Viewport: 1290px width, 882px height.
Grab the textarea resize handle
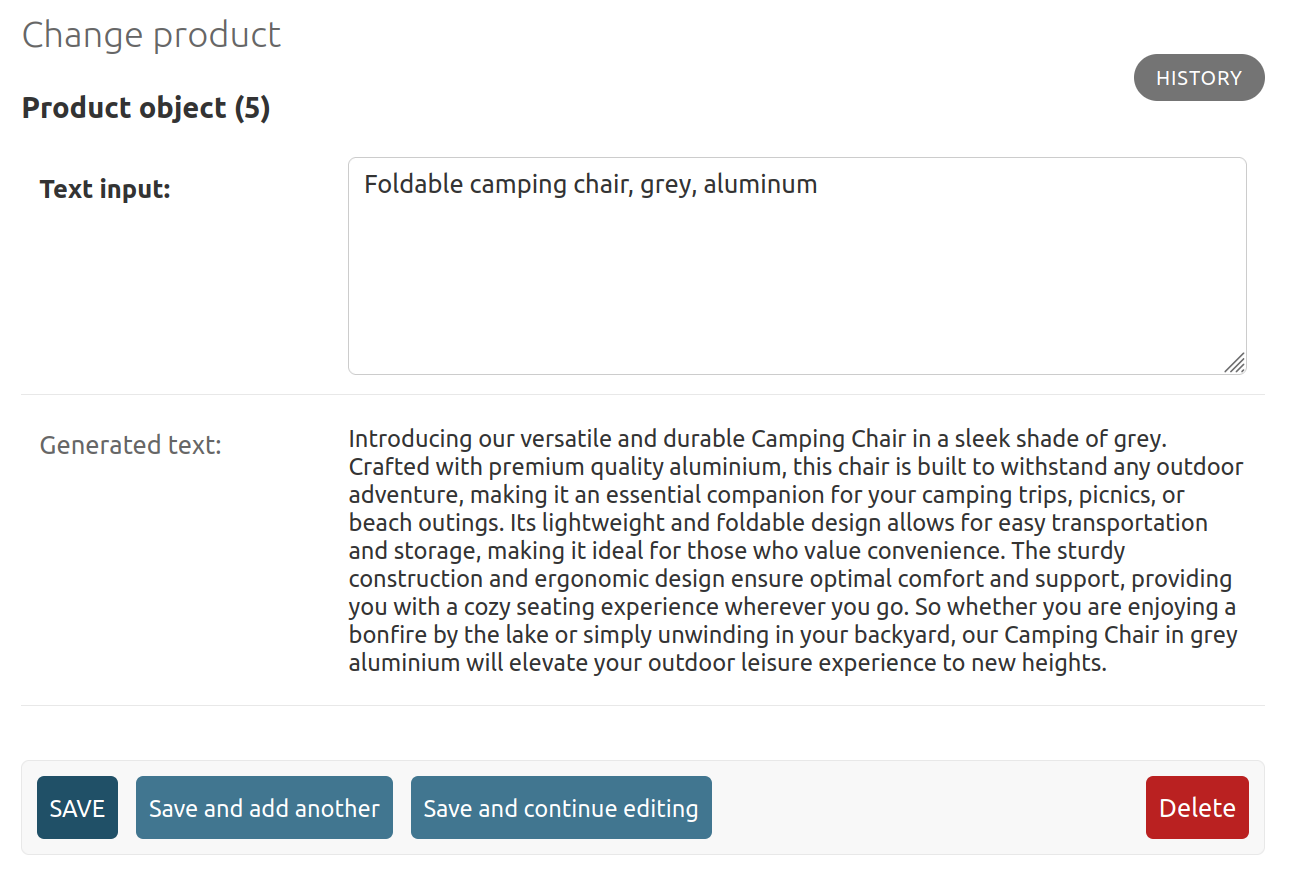[x=1235, y=363]
